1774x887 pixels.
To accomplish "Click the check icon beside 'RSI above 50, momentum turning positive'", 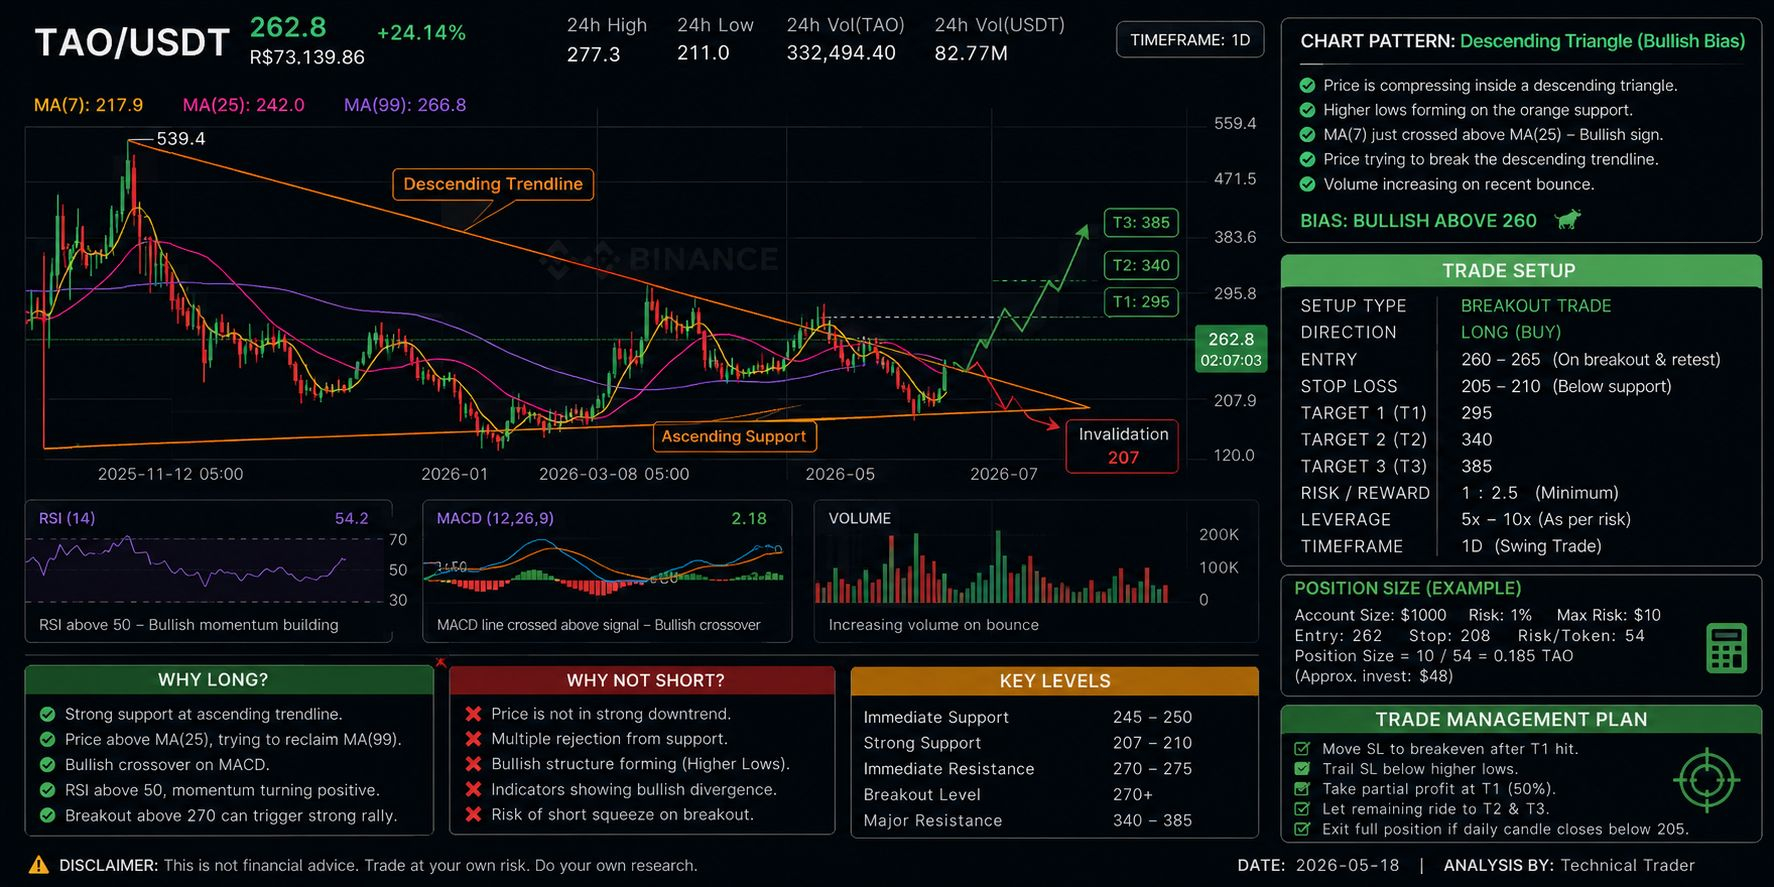I will [47, 790].
